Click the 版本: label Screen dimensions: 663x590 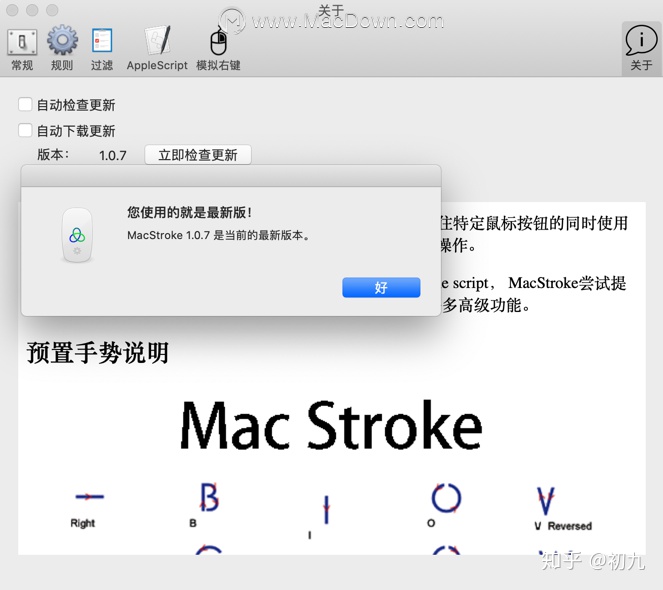(53, 154)
